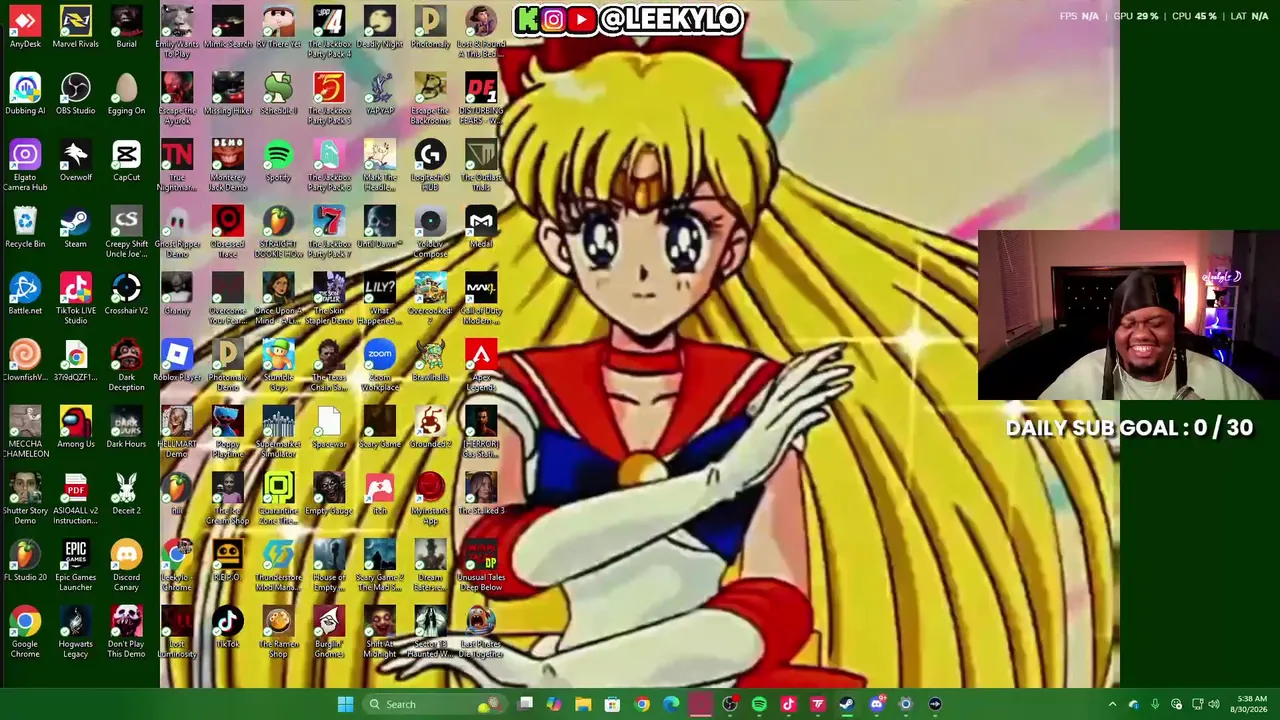Select the Spacewar file icon
This screenshot has height=720, width=1280.
[329, 427]
